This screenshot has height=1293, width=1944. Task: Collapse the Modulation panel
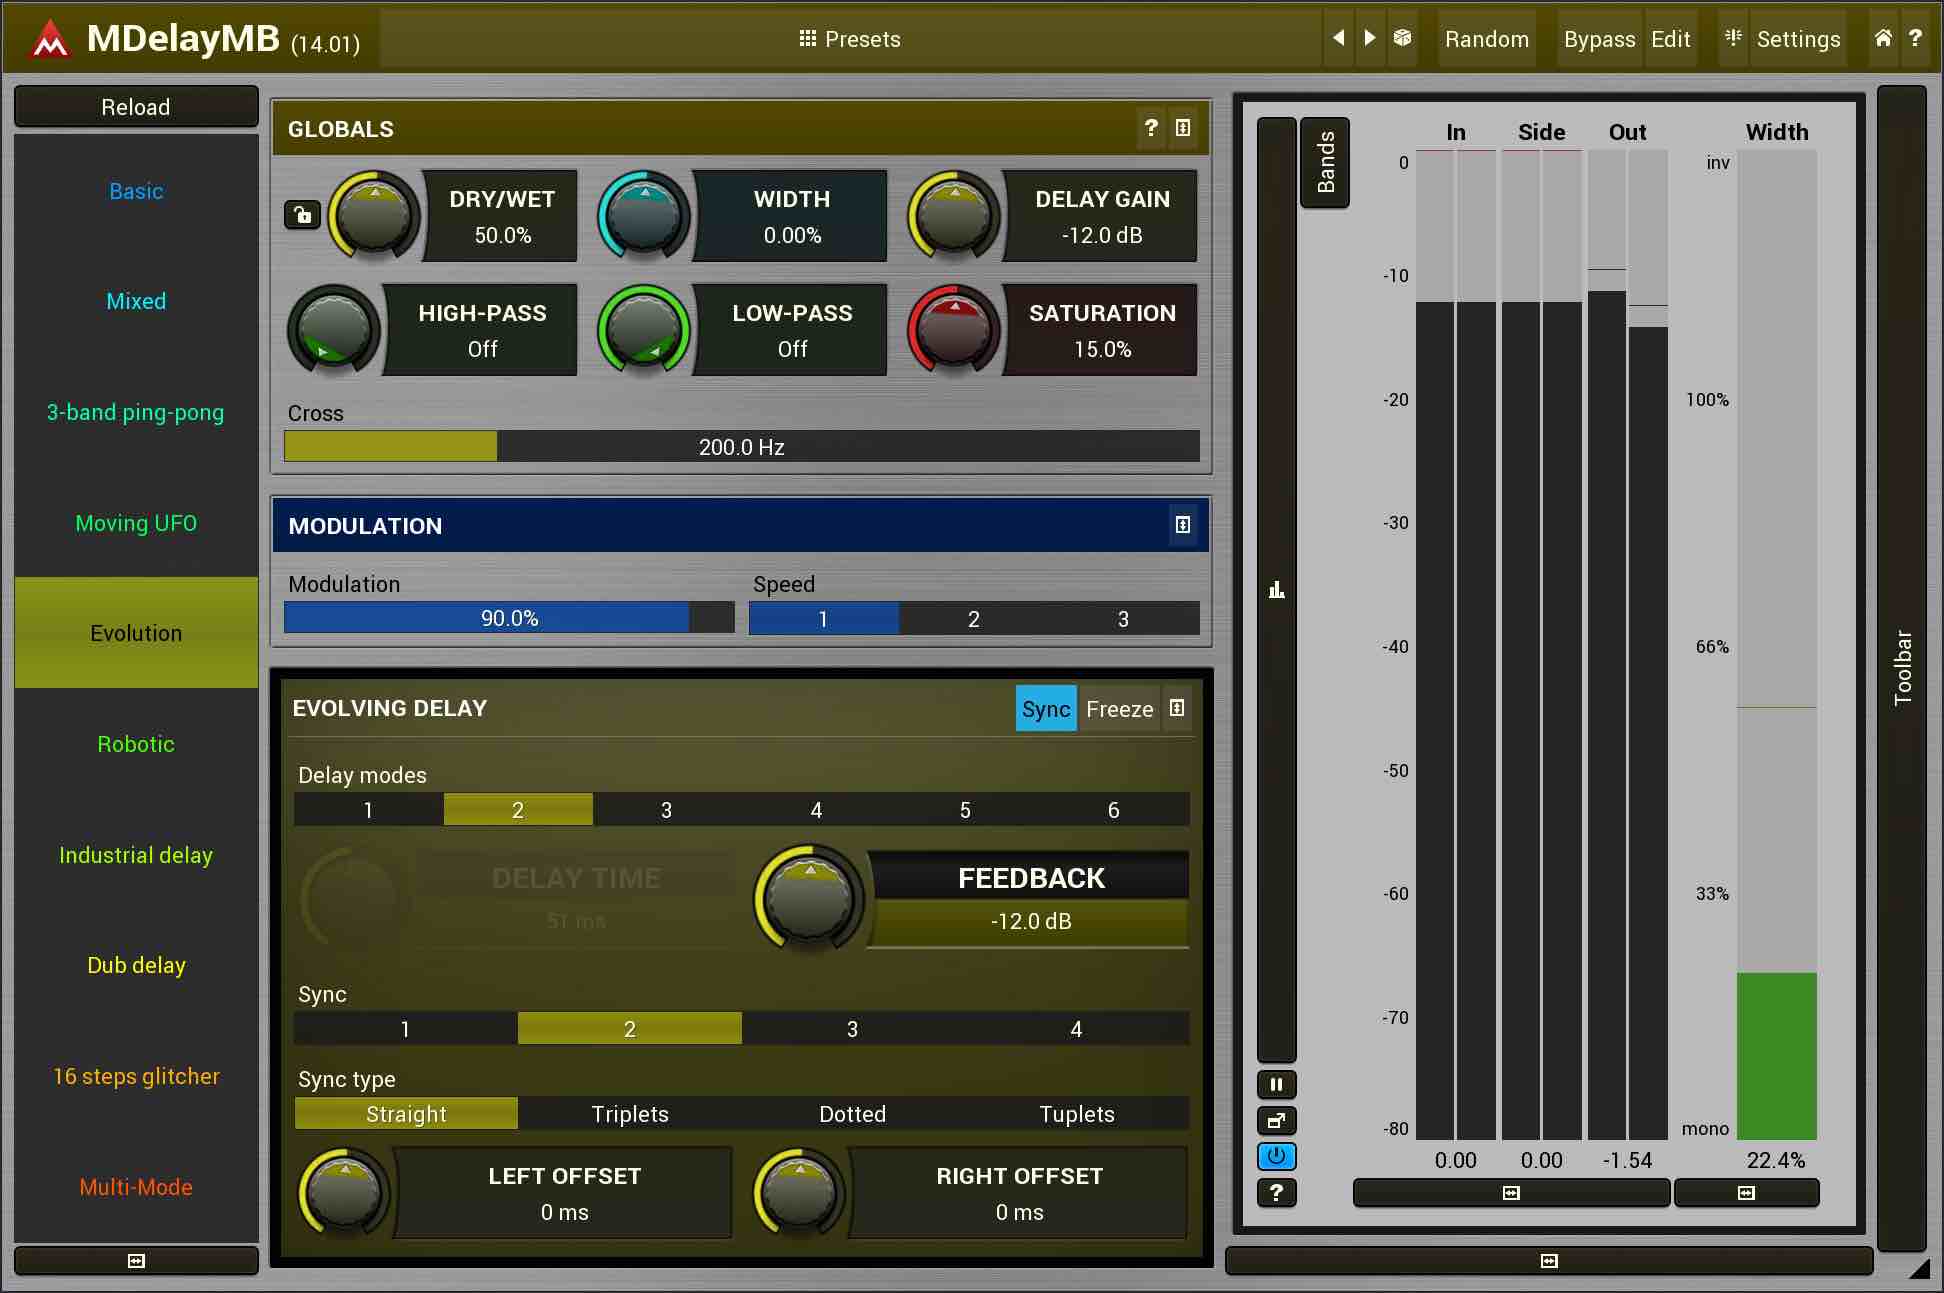1182,525
